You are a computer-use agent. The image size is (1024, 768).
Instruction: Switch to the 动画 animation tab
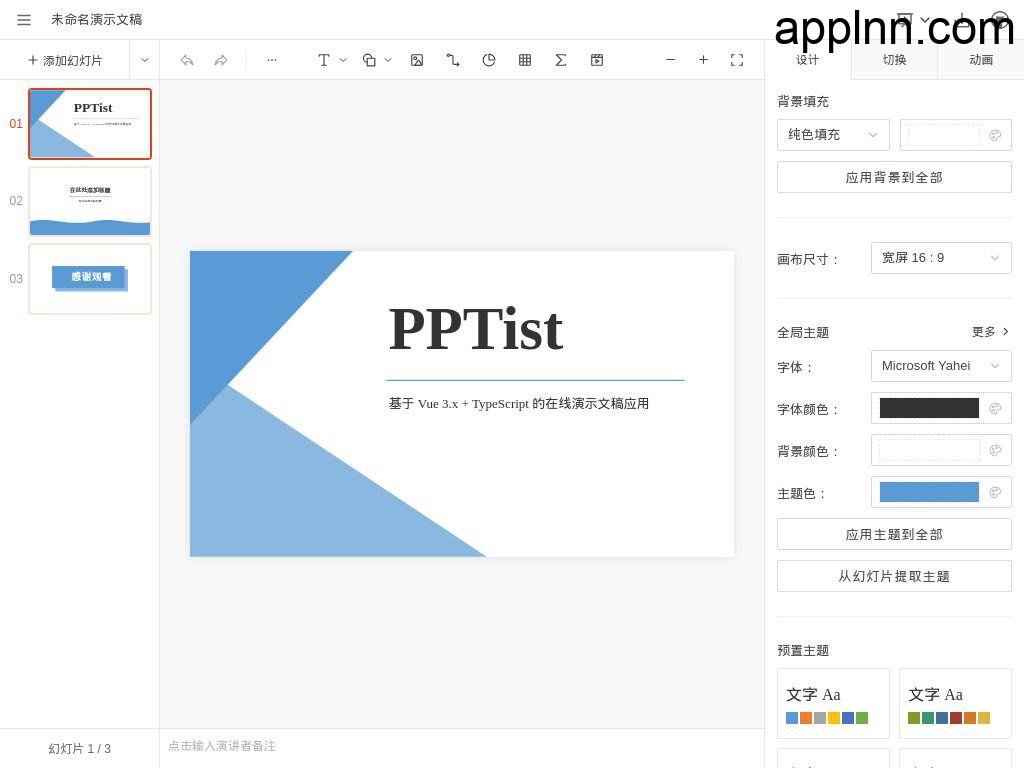[980, 60]
